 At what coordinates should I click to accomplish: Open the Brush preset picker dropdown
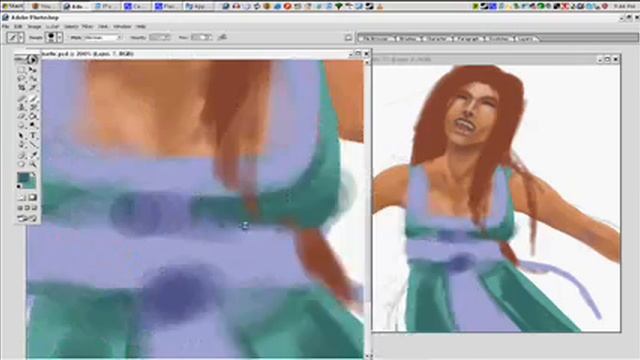click(60, 38)
